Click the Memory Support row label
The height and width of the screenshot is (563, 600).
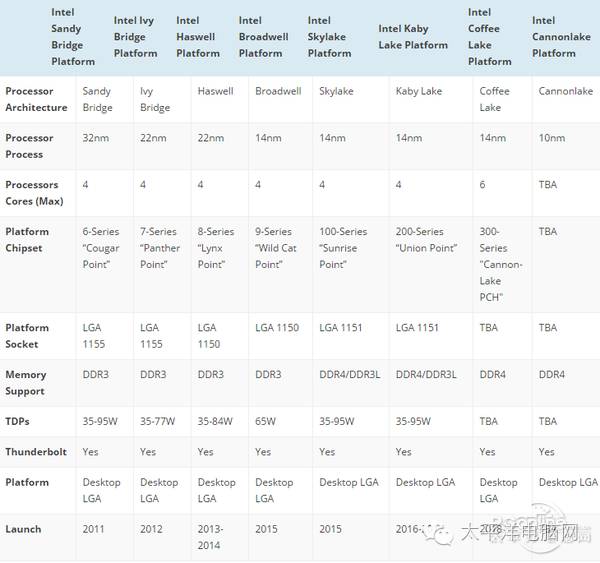(26, 383)
